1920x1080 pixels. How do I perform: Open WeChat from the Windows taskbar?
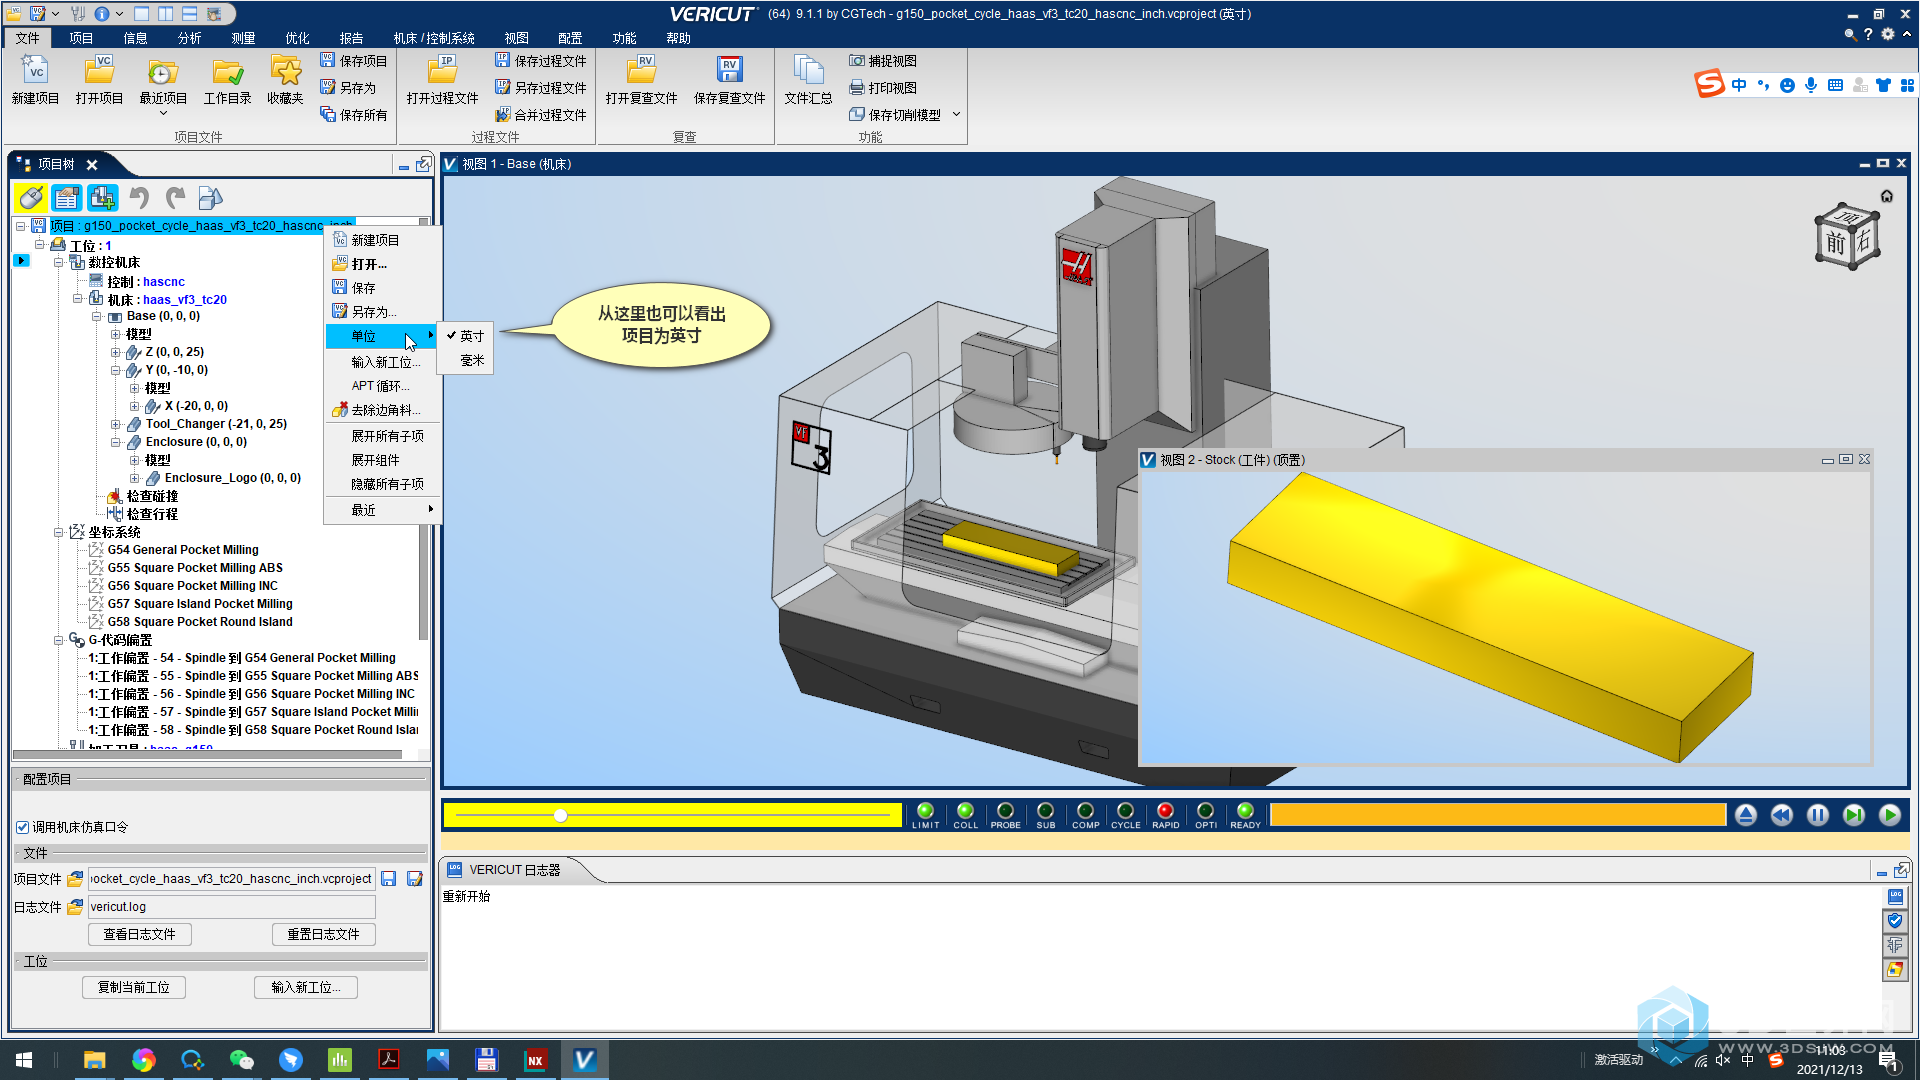241,1060
